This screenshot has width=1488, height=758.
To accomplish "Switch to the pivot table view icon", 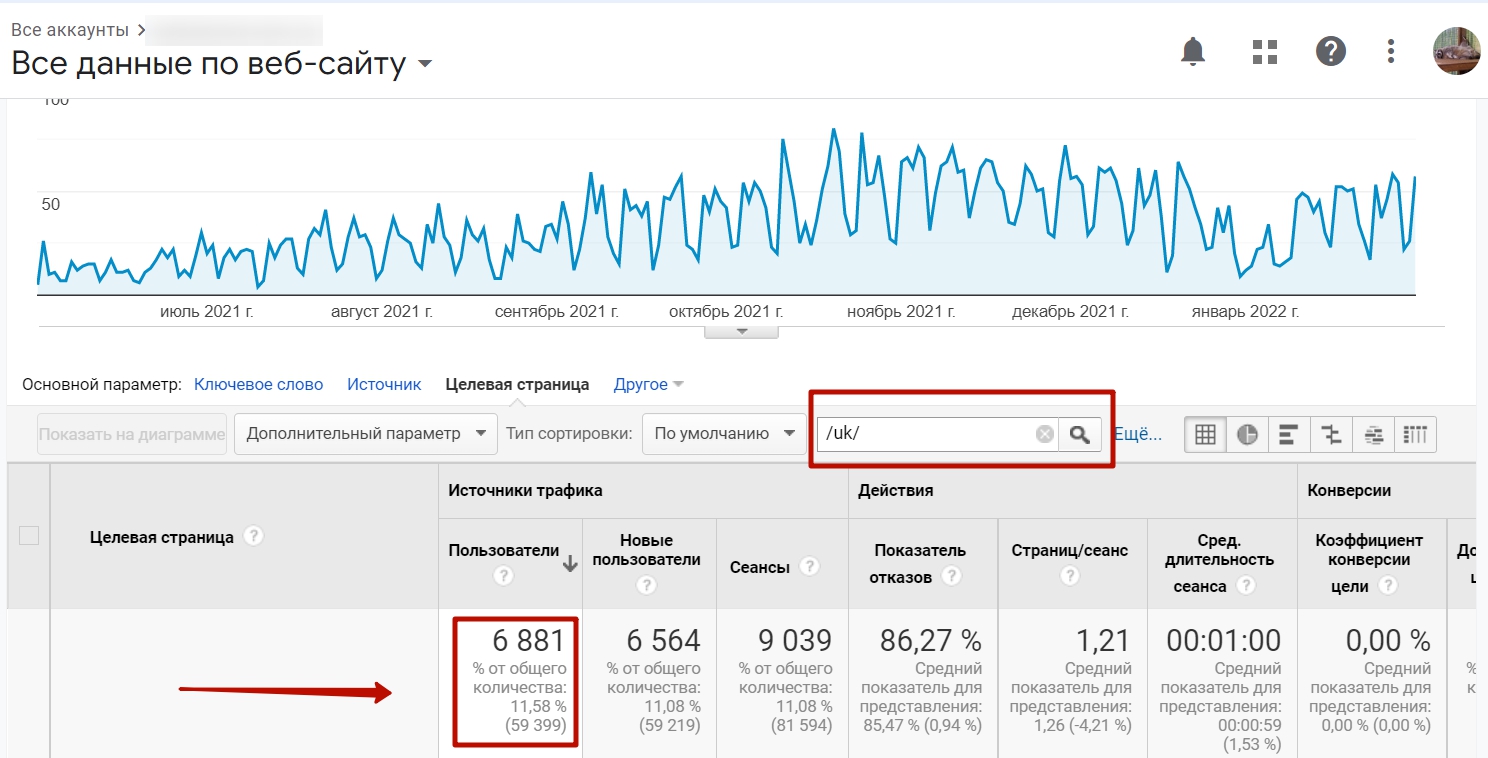I will [x=1414, y=434].
